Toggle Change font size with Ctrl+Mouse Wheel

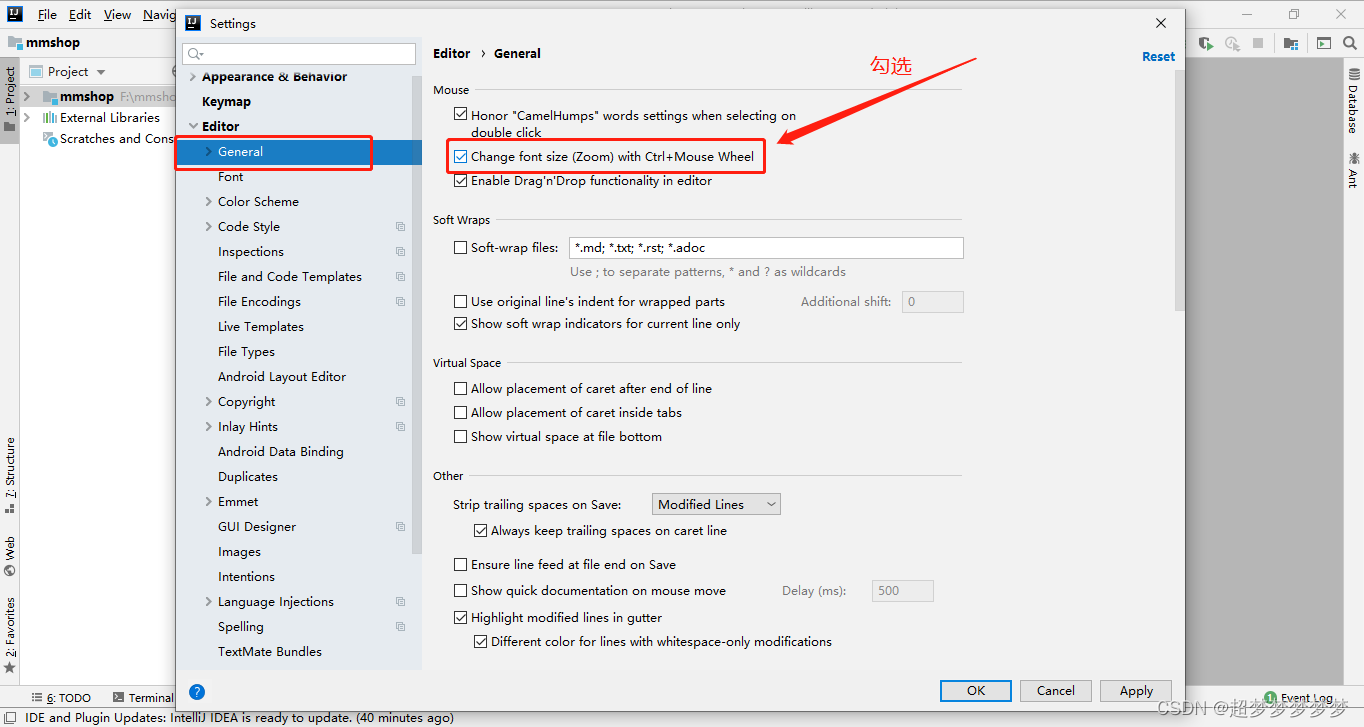[x=461, y=156]
